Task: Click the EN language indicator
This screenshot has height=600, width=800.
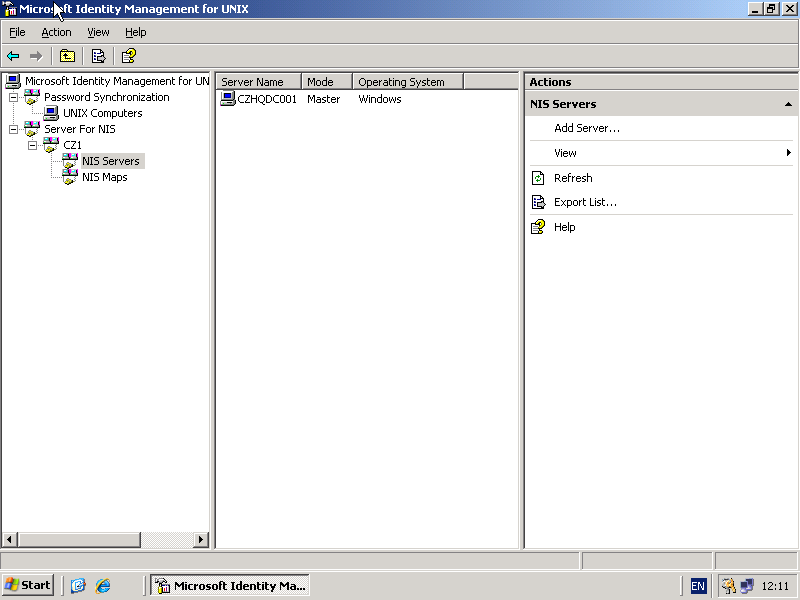Action: (x=698, y=586)
